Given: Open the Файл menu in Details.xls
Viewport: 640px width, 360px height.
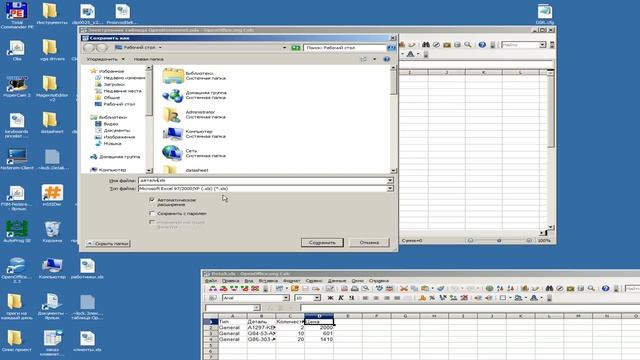Looking at the screenshot, I should point(211,281).
